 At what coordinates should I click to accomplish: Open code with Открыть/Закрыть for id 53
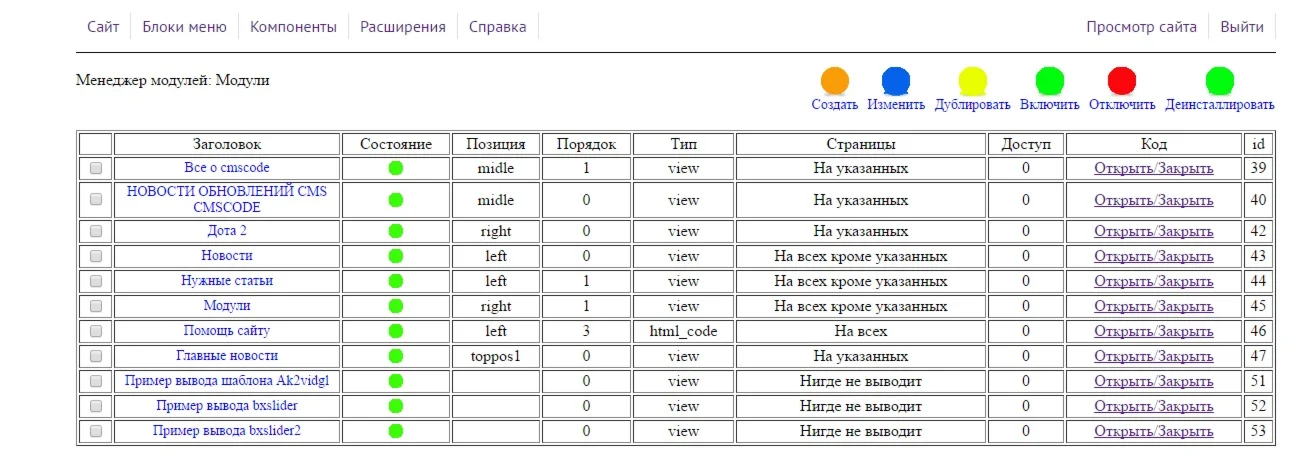coord(1153,432)
